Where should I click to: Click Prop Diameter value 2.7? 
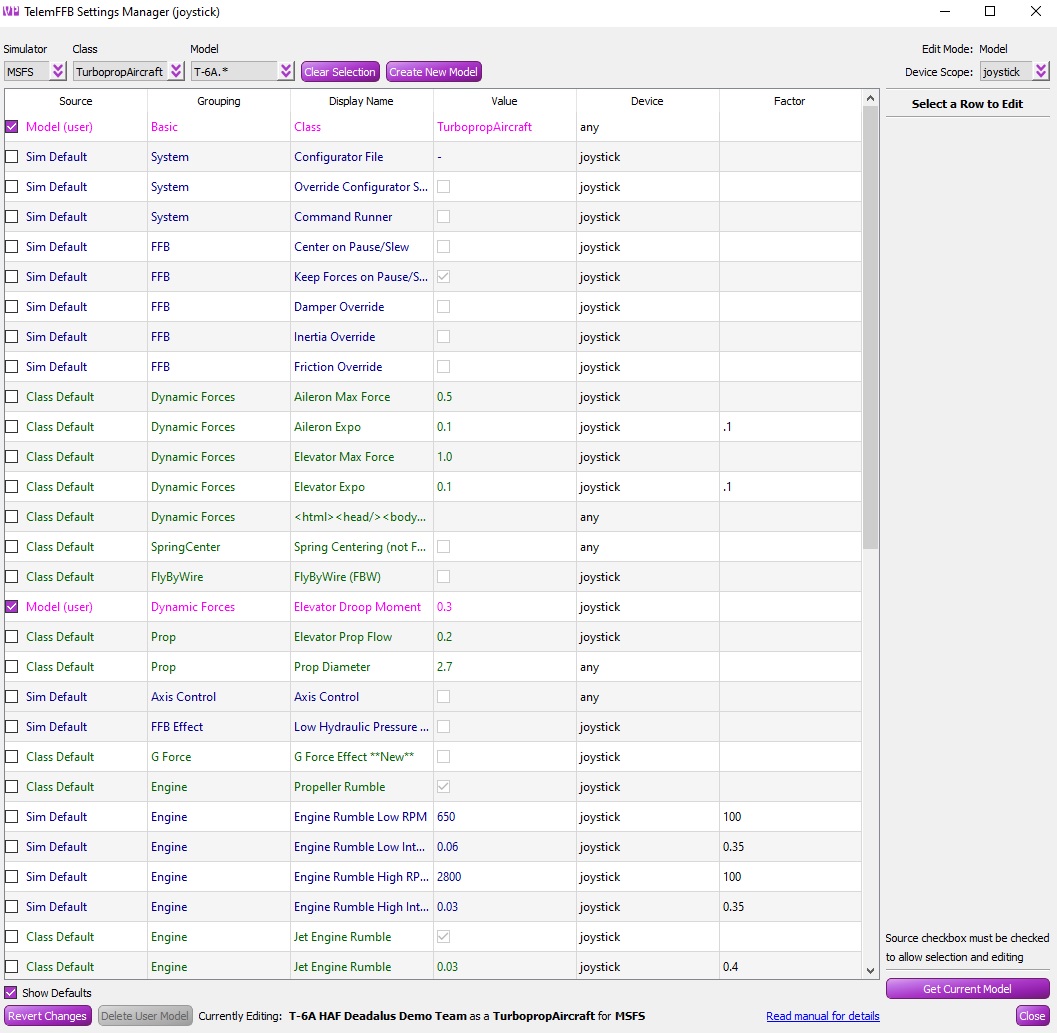[444, 667]
